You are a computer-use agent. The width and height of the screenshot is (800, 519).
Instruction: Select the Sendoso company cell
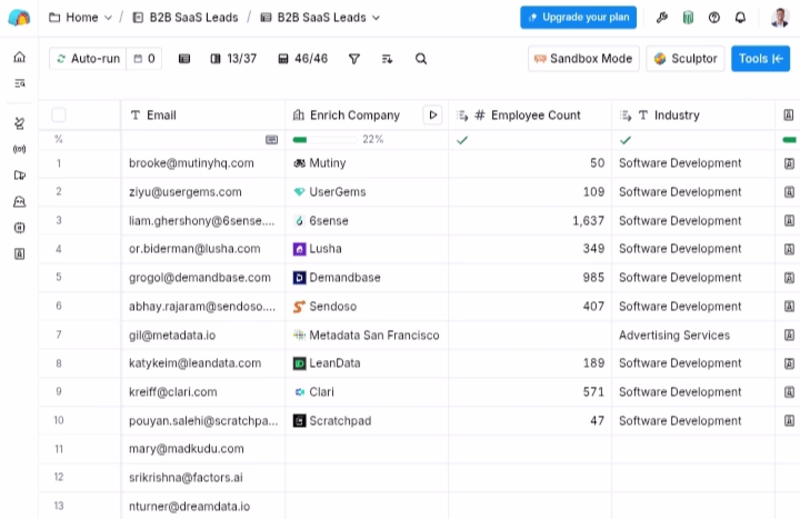tap(367, 306)
